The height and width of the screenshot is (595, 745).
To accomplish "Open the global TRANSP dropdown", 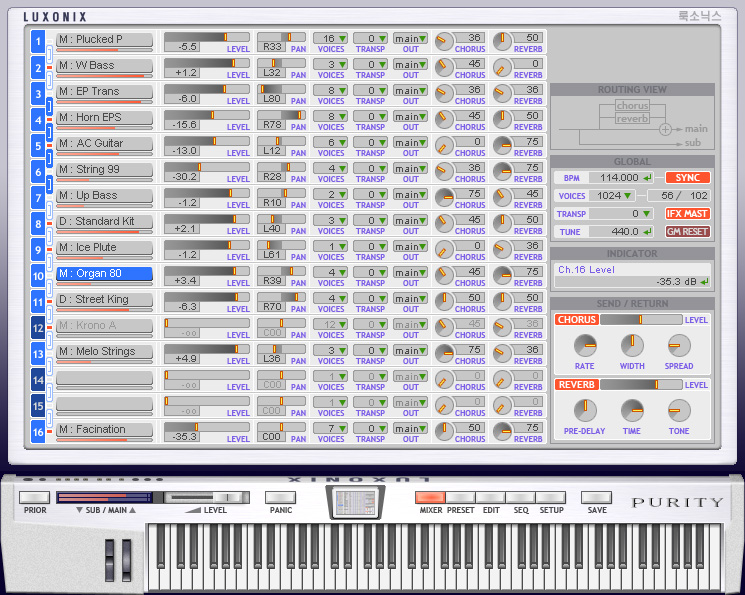I will (x=621, y=214).
